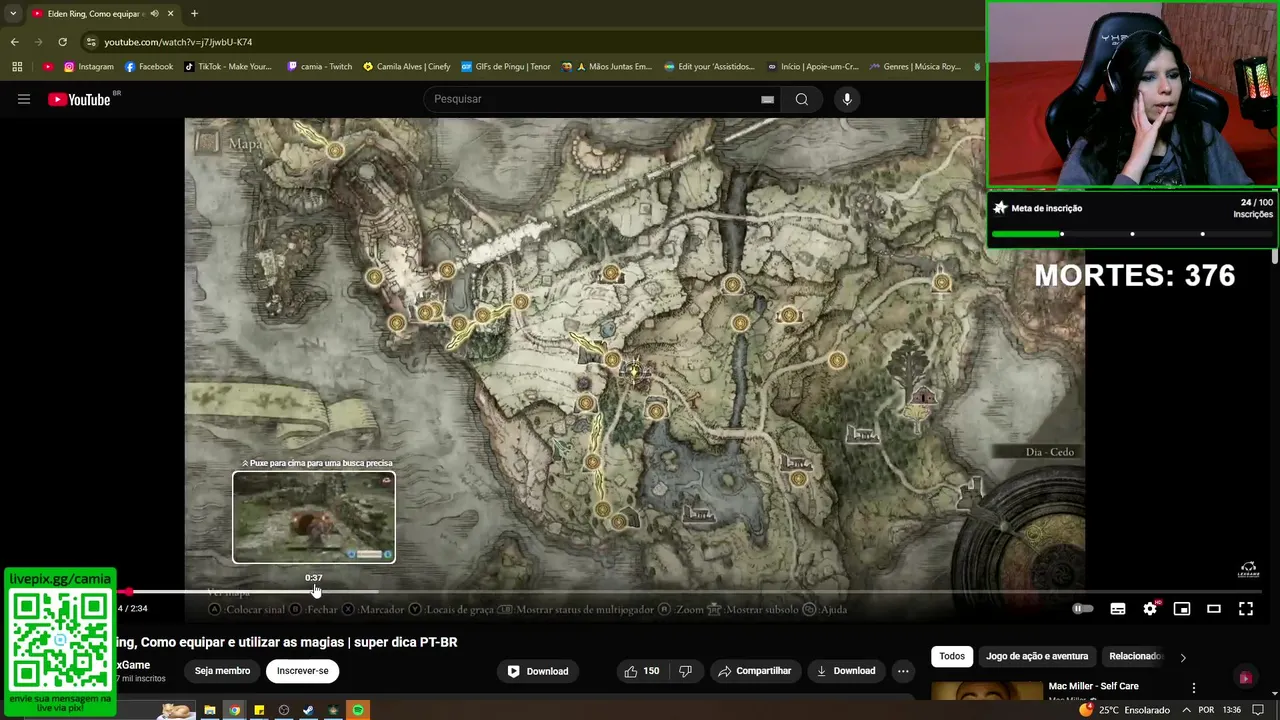This screenshot has height=720, width=1280.
Task: Go back in browser history
Action: [14, 42]
